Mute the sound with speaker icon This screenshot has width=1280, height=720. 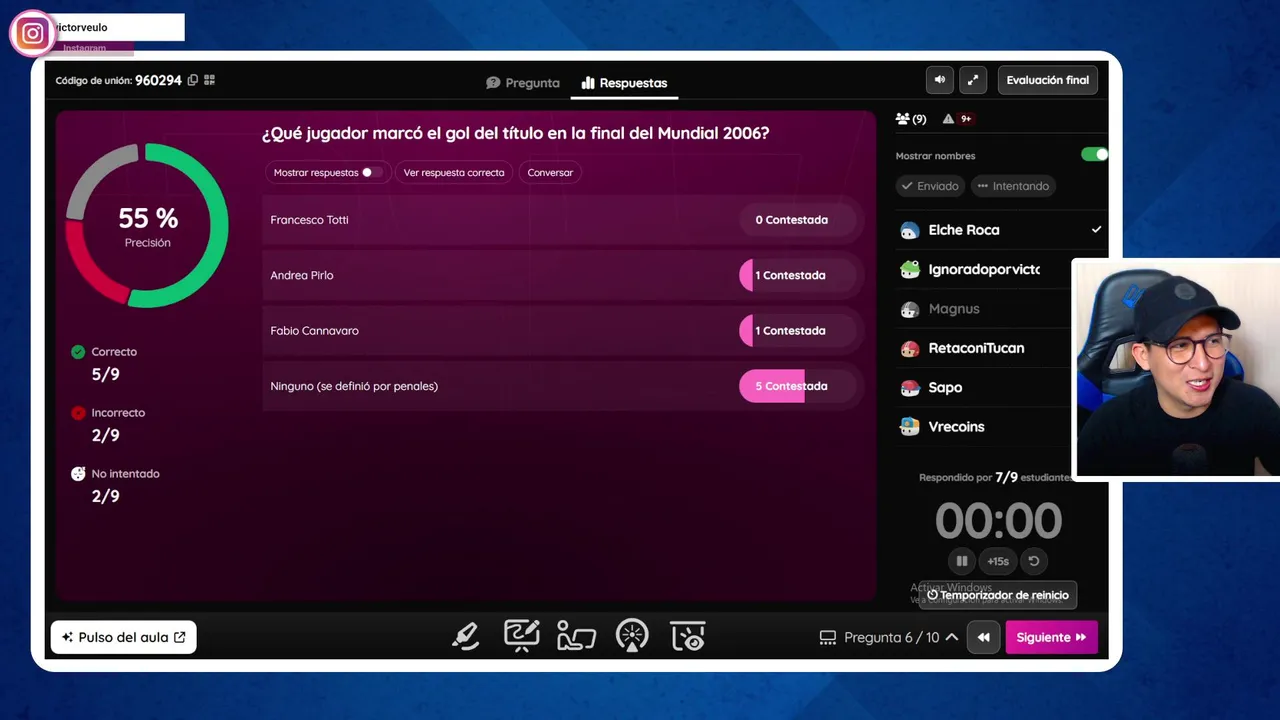point(939,80)
